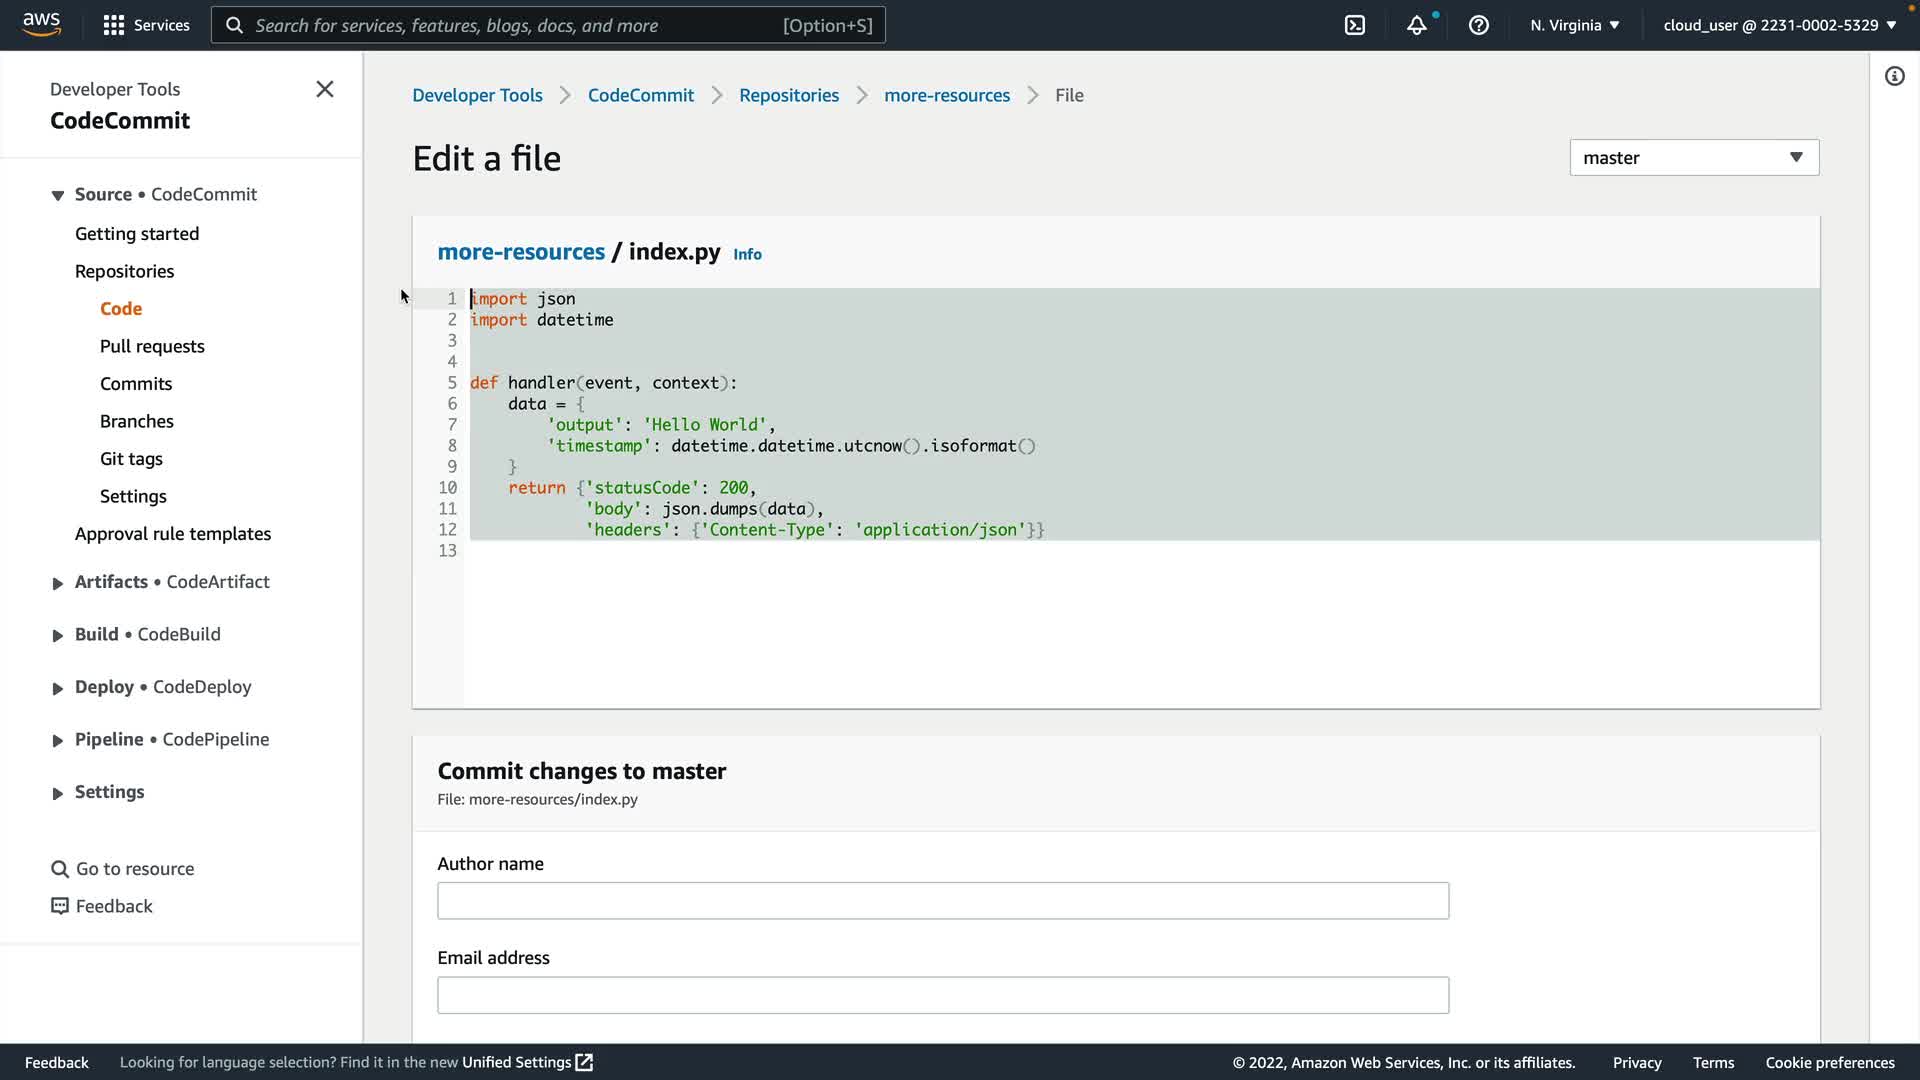The width and height of the screenshot is (1920, 1080).
Task: Open AWS CloudShell icon
Action: pos(1354,25)
